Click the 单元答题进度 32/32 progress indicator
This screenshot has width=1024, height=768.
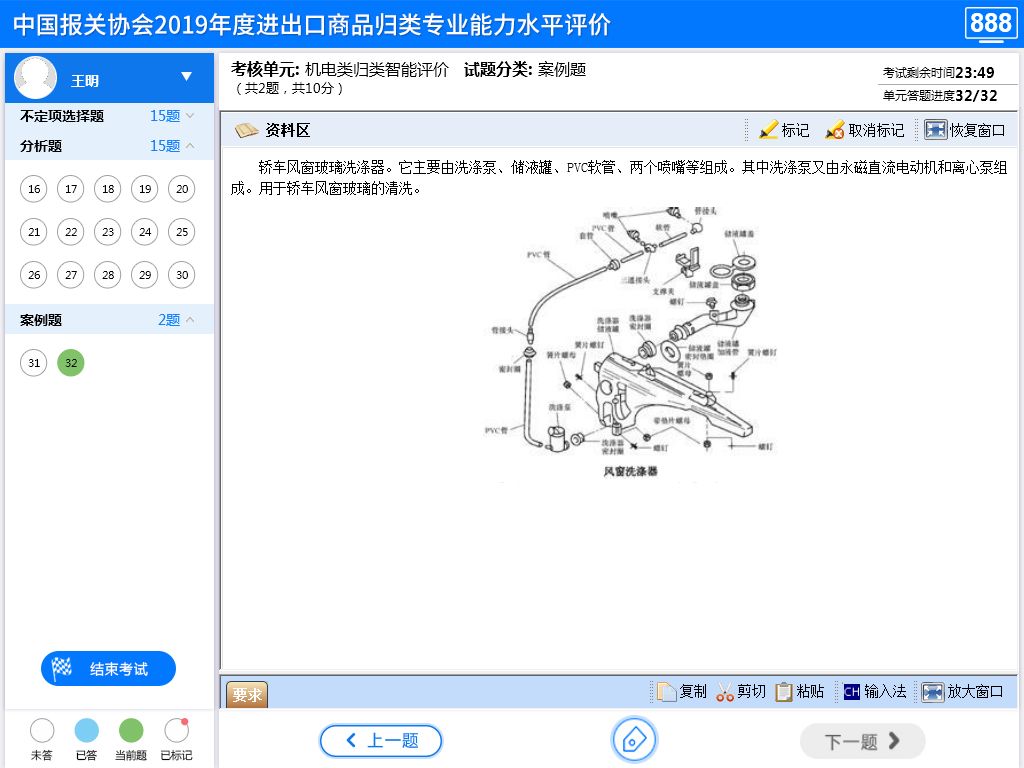click(x=941, y=96)
